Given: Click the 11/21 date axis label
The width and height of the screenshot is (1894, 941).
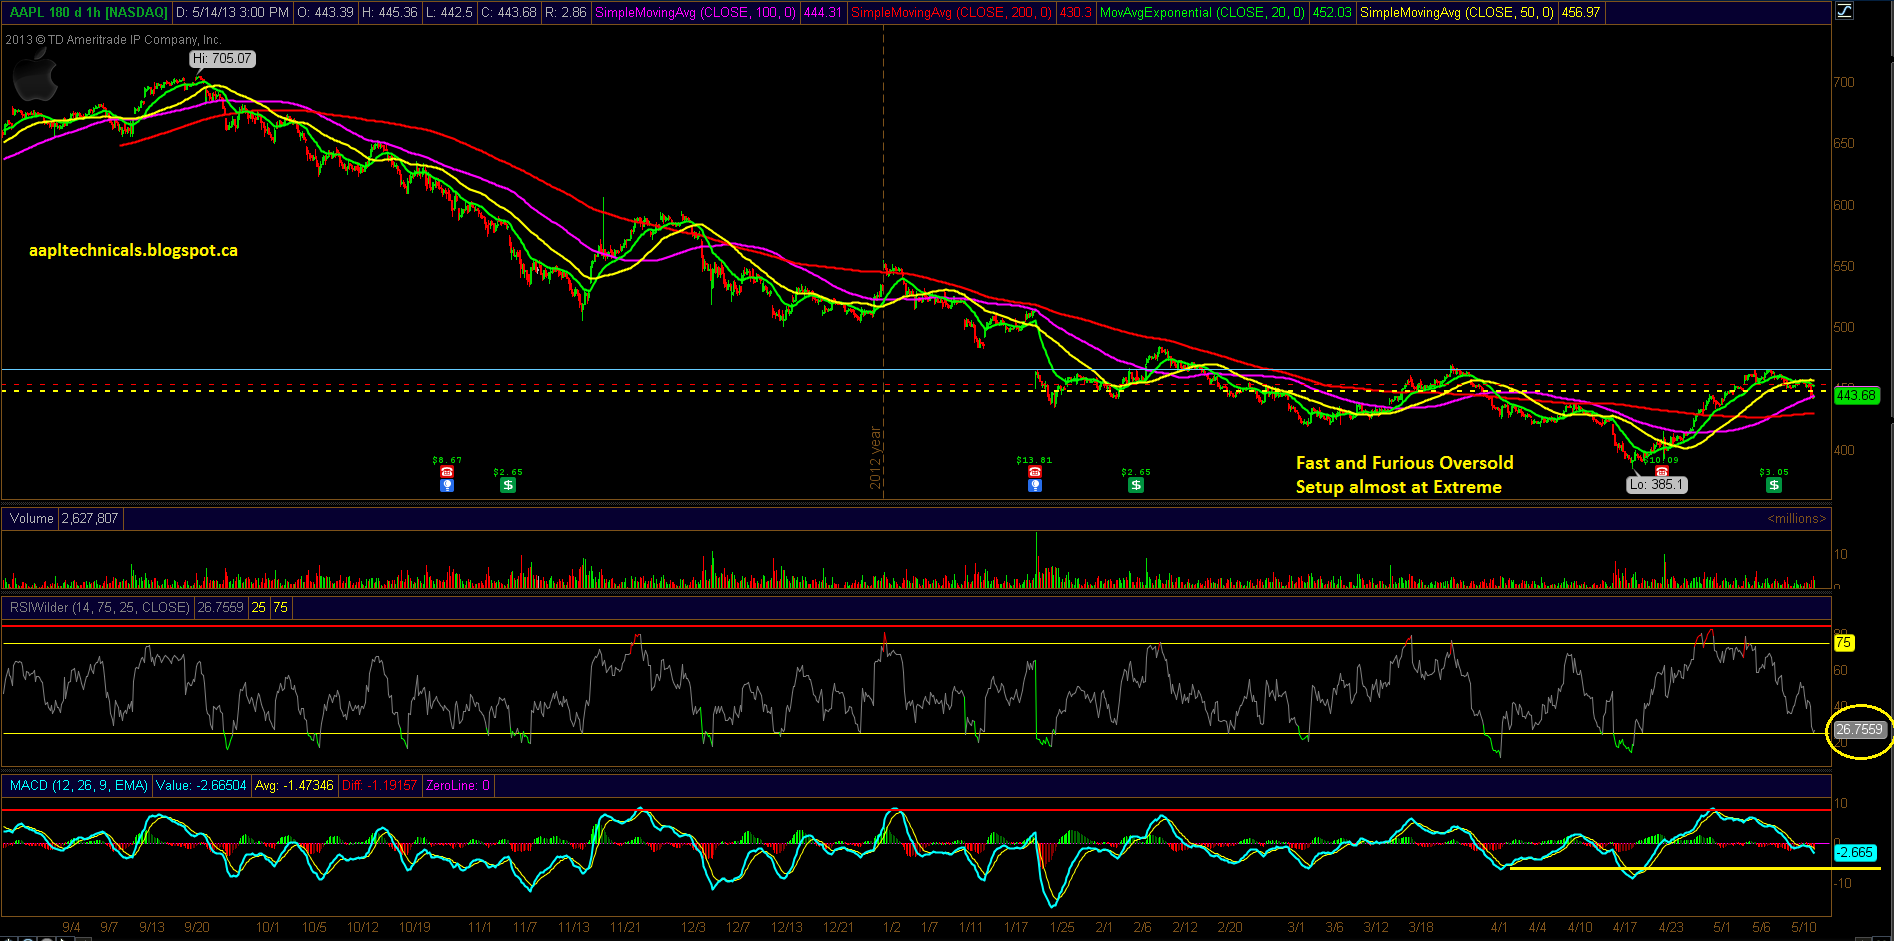Looking at the screenshot, I should coord(625,927).
